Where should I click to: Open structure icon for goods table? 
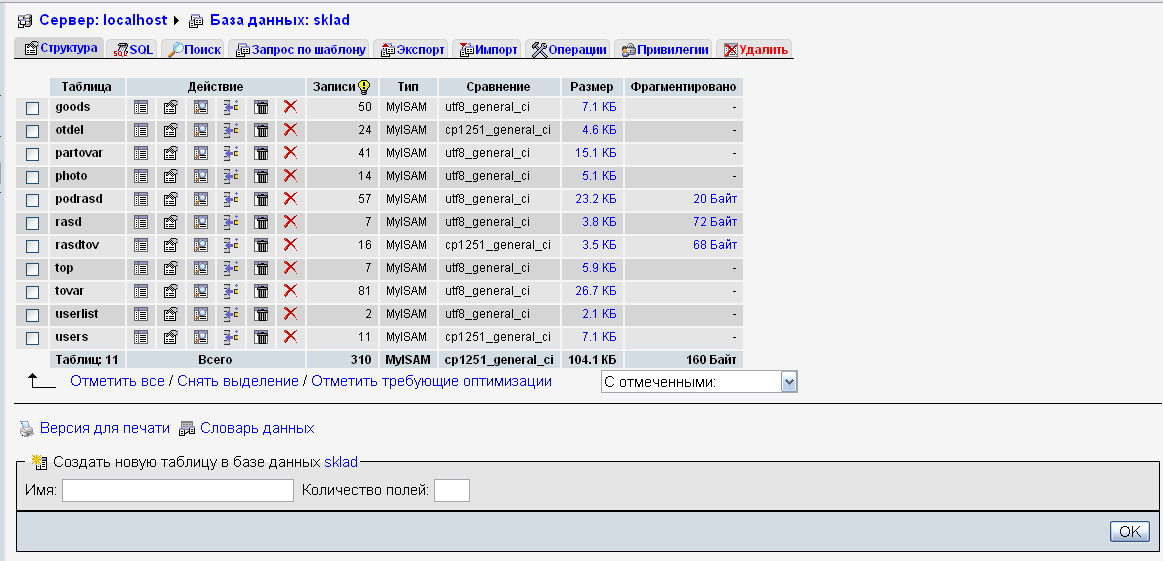171,107
